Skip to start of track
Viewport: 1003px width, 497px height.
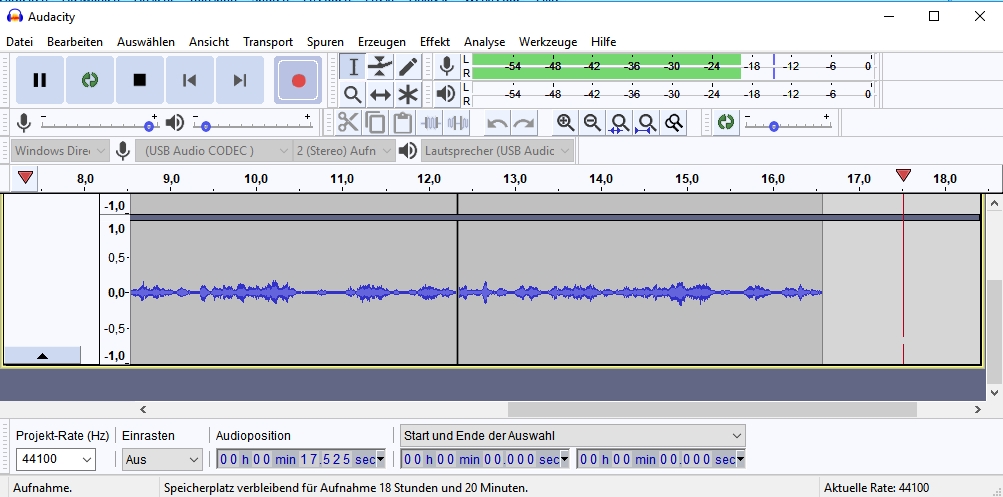[x=189, y=80]
